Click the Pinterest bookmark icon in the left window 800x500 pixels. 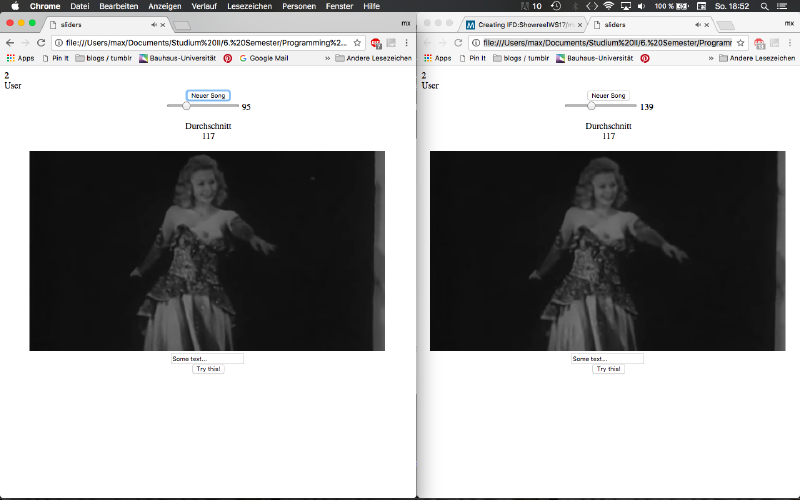[228, 58]
